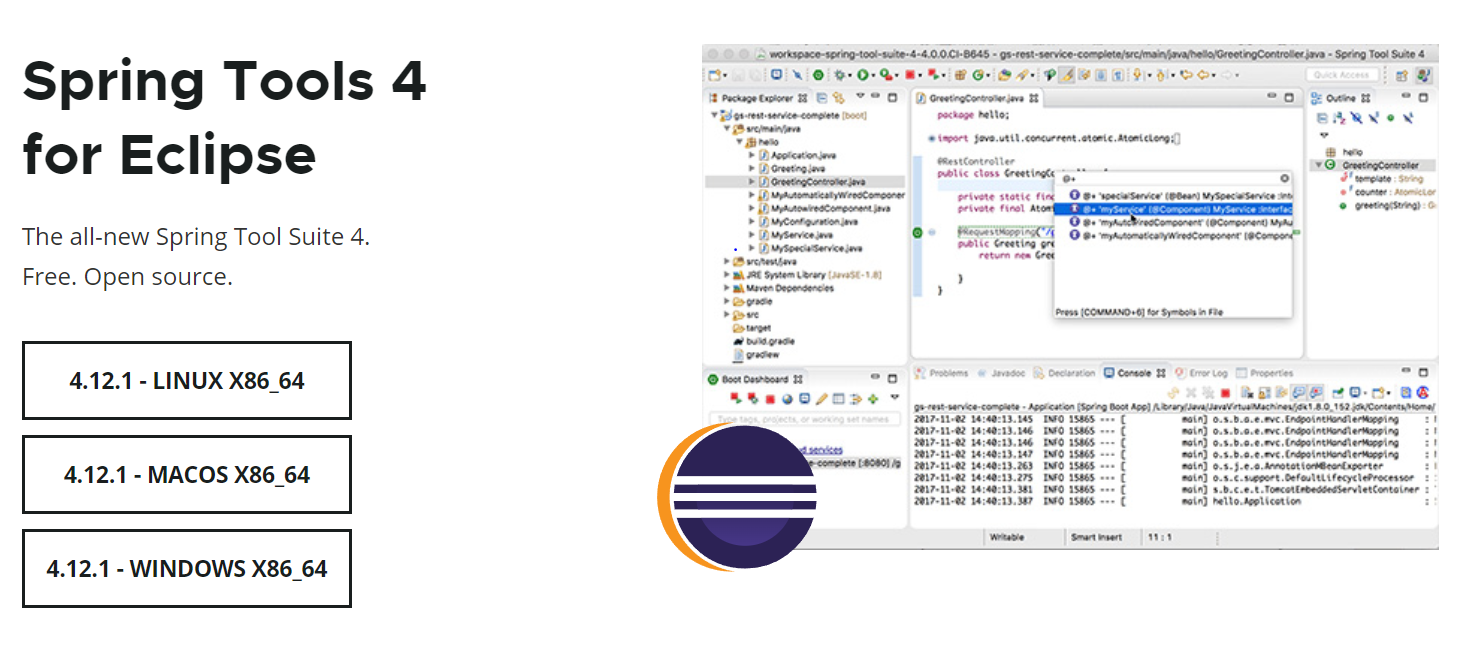Download 4.12.1 for Windows x86_64
The width and height of the screenshot is (1483, 655).
click(186, 568)
